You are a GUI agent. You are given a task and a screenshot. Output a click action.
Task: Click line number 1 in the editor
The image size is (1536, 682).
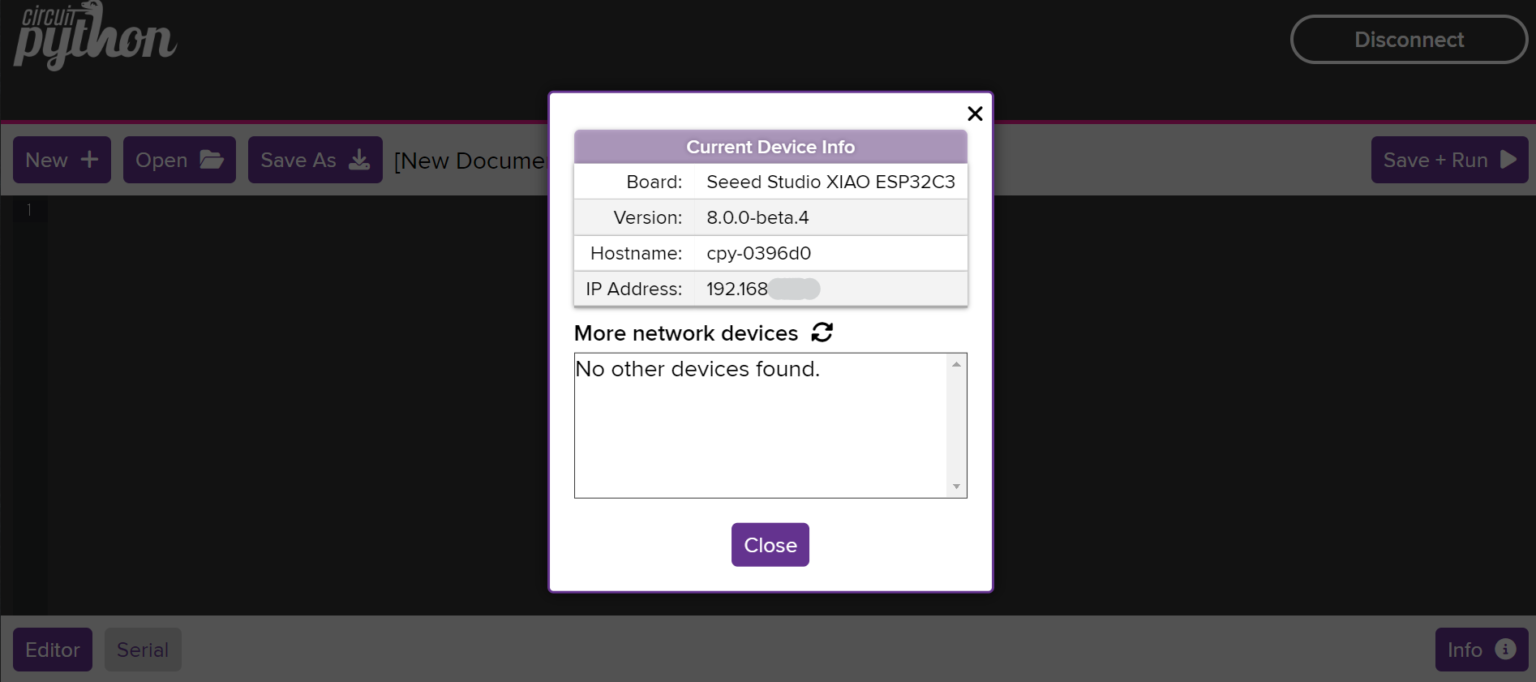[x=29, y=210]
